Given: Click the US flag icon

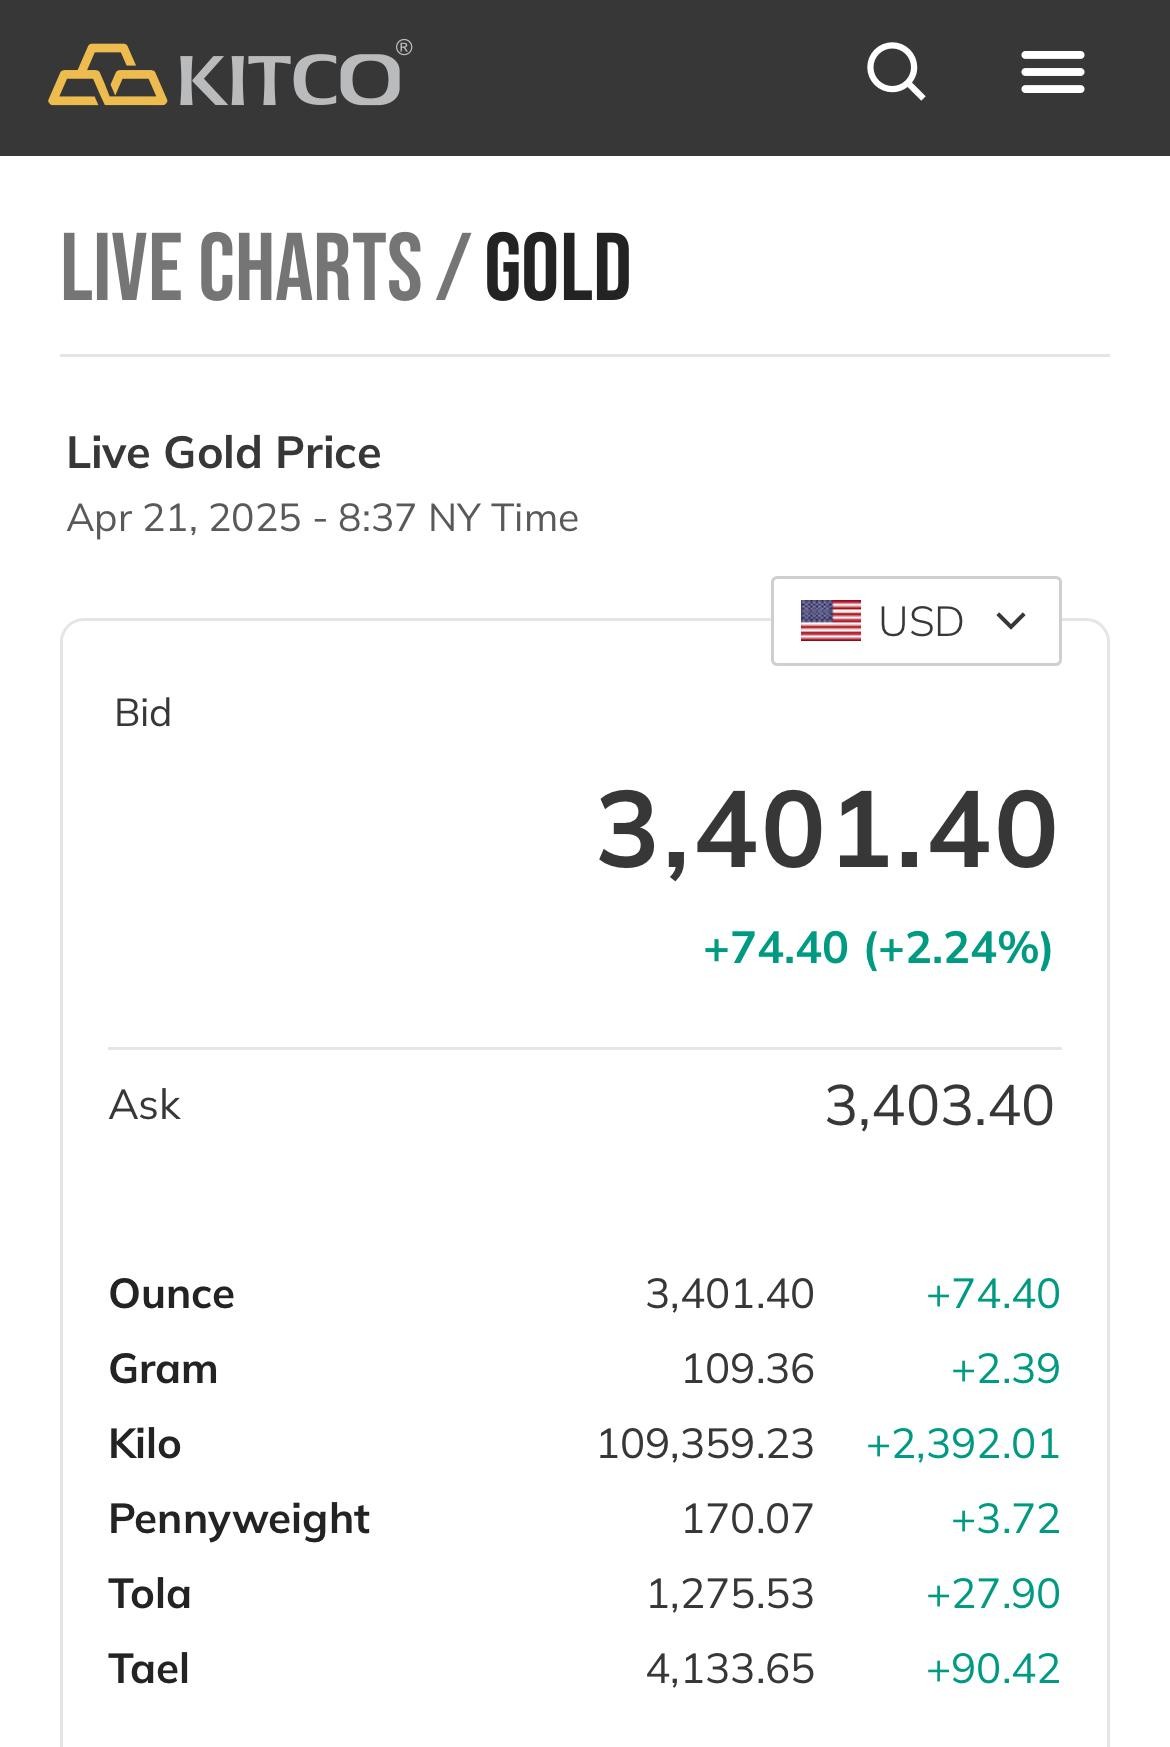Looking at the screenshot, I should (x=830, y=621).
